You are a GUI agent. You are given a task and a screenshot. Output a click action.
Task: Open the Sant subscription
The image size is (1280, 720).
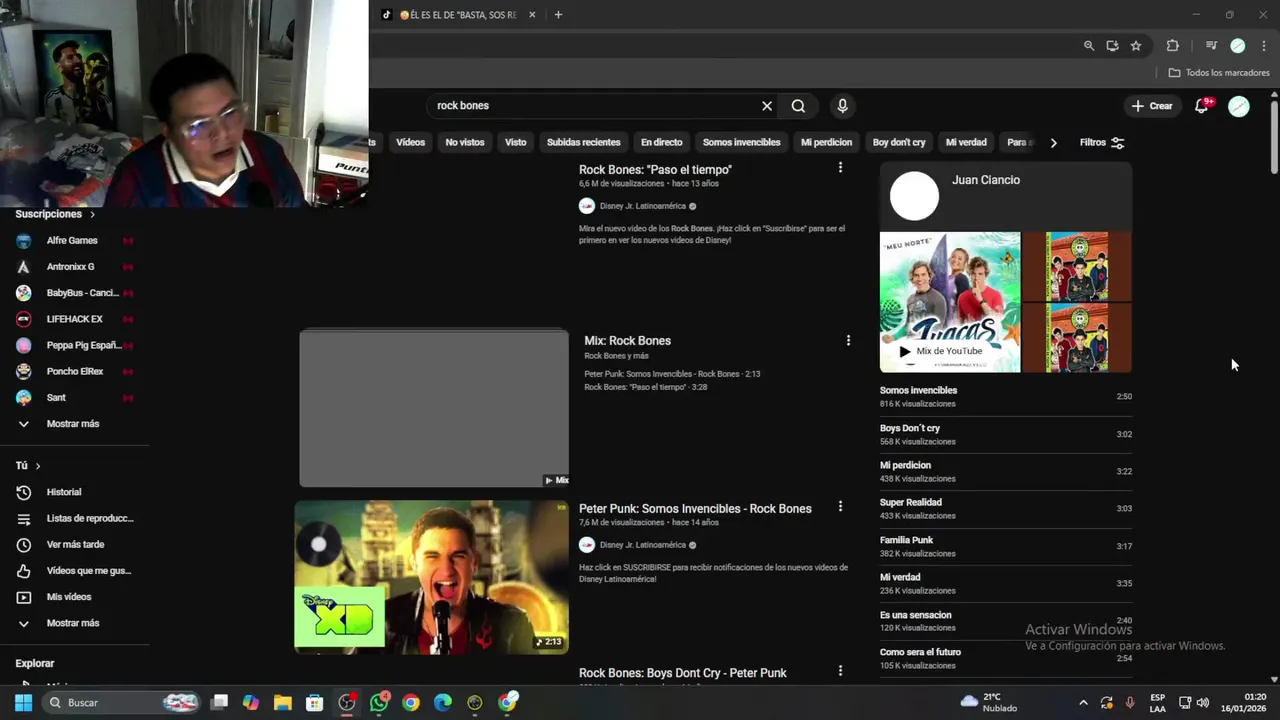point(75,397)
